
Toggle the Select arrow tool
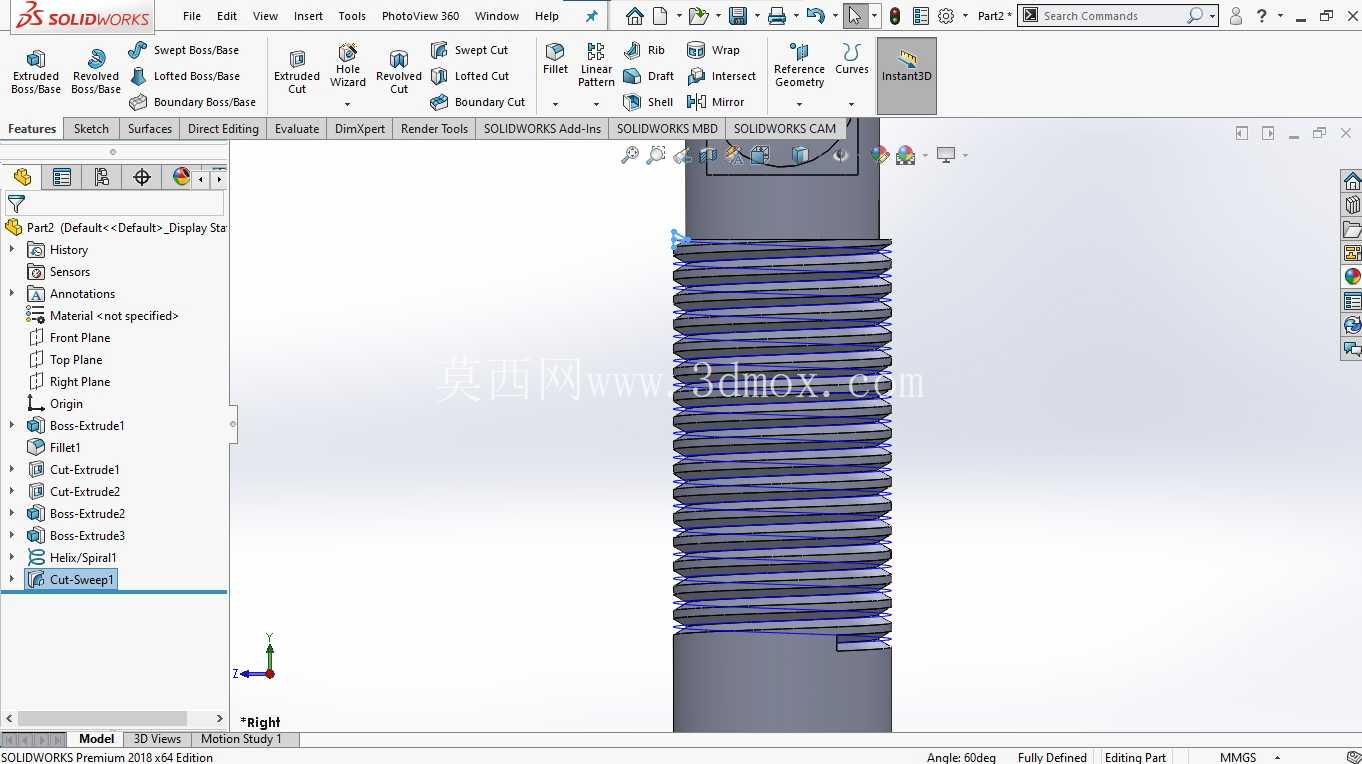[854, 16]
